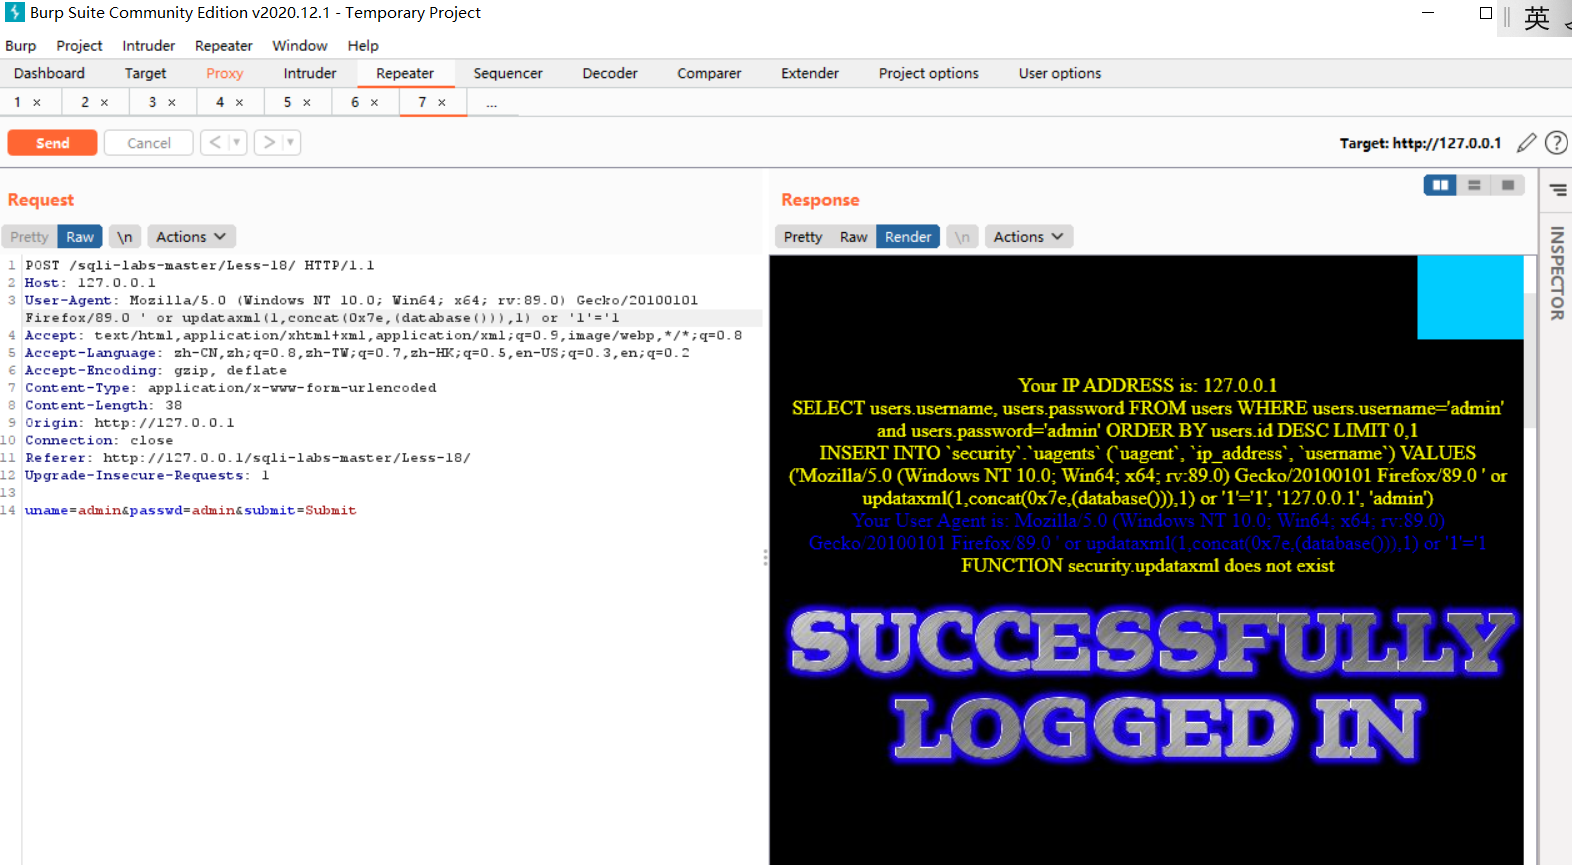Open the User options tab
1572x865 pixels.
[x=1060, y=73]
